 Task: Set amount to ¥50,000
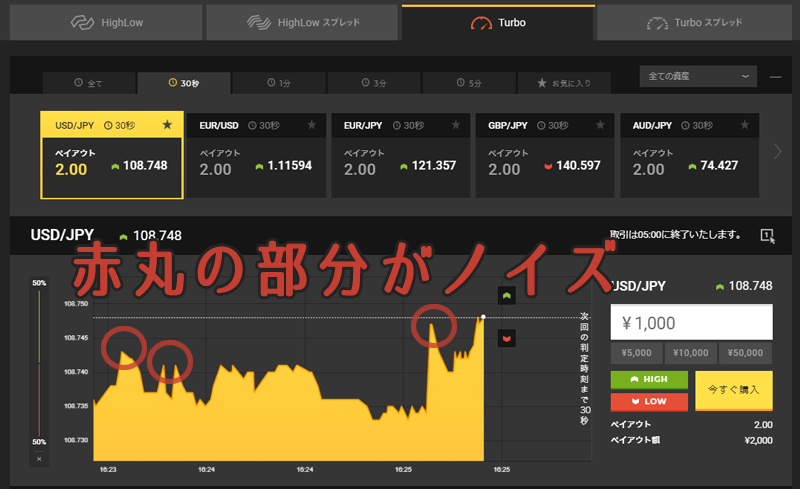(x=745, y=353)
